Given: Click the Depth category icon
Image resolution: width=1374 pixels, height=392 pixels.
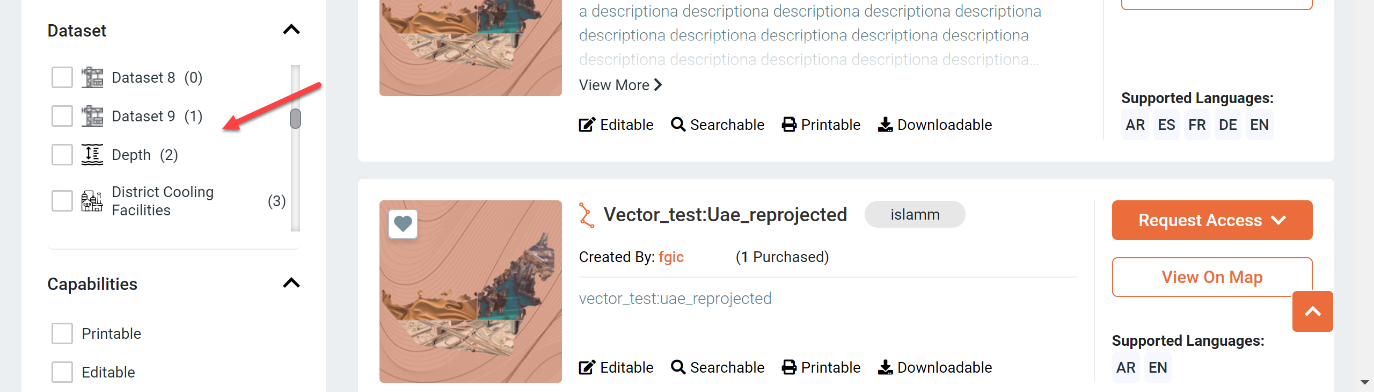Looking at the screenshot, I should coord(93,154).
